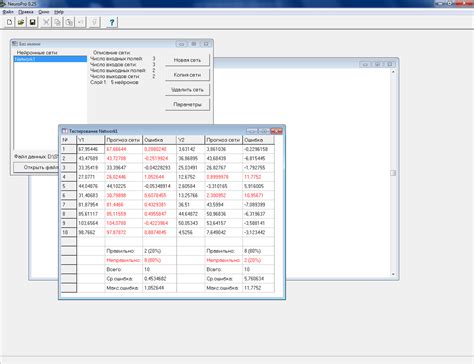
Task: Click the question mark help icon
Action: click(x=112, y=22)
